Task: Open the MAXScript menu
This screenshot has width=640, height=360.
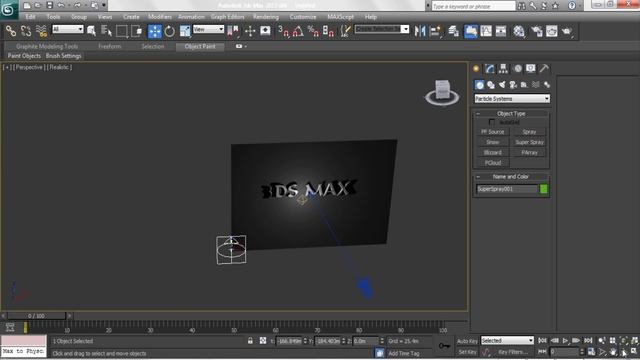Action: (340, 17)
